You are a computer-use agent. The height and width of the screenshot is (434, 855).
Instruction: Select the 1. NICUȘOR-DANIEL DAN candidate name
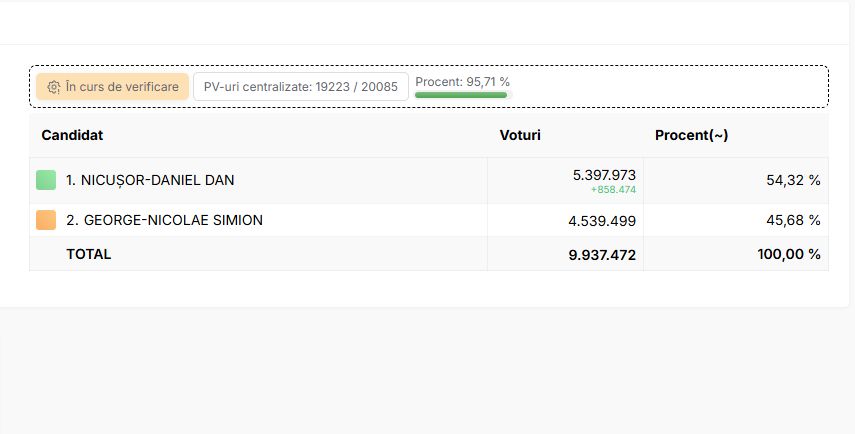click(x=150, y=180)
